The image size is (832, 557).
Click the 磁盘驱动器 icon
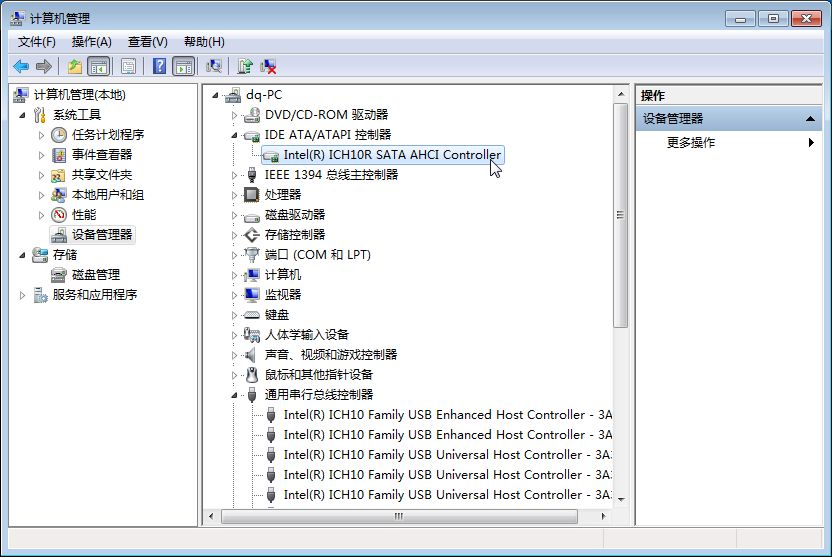point(252,215)
